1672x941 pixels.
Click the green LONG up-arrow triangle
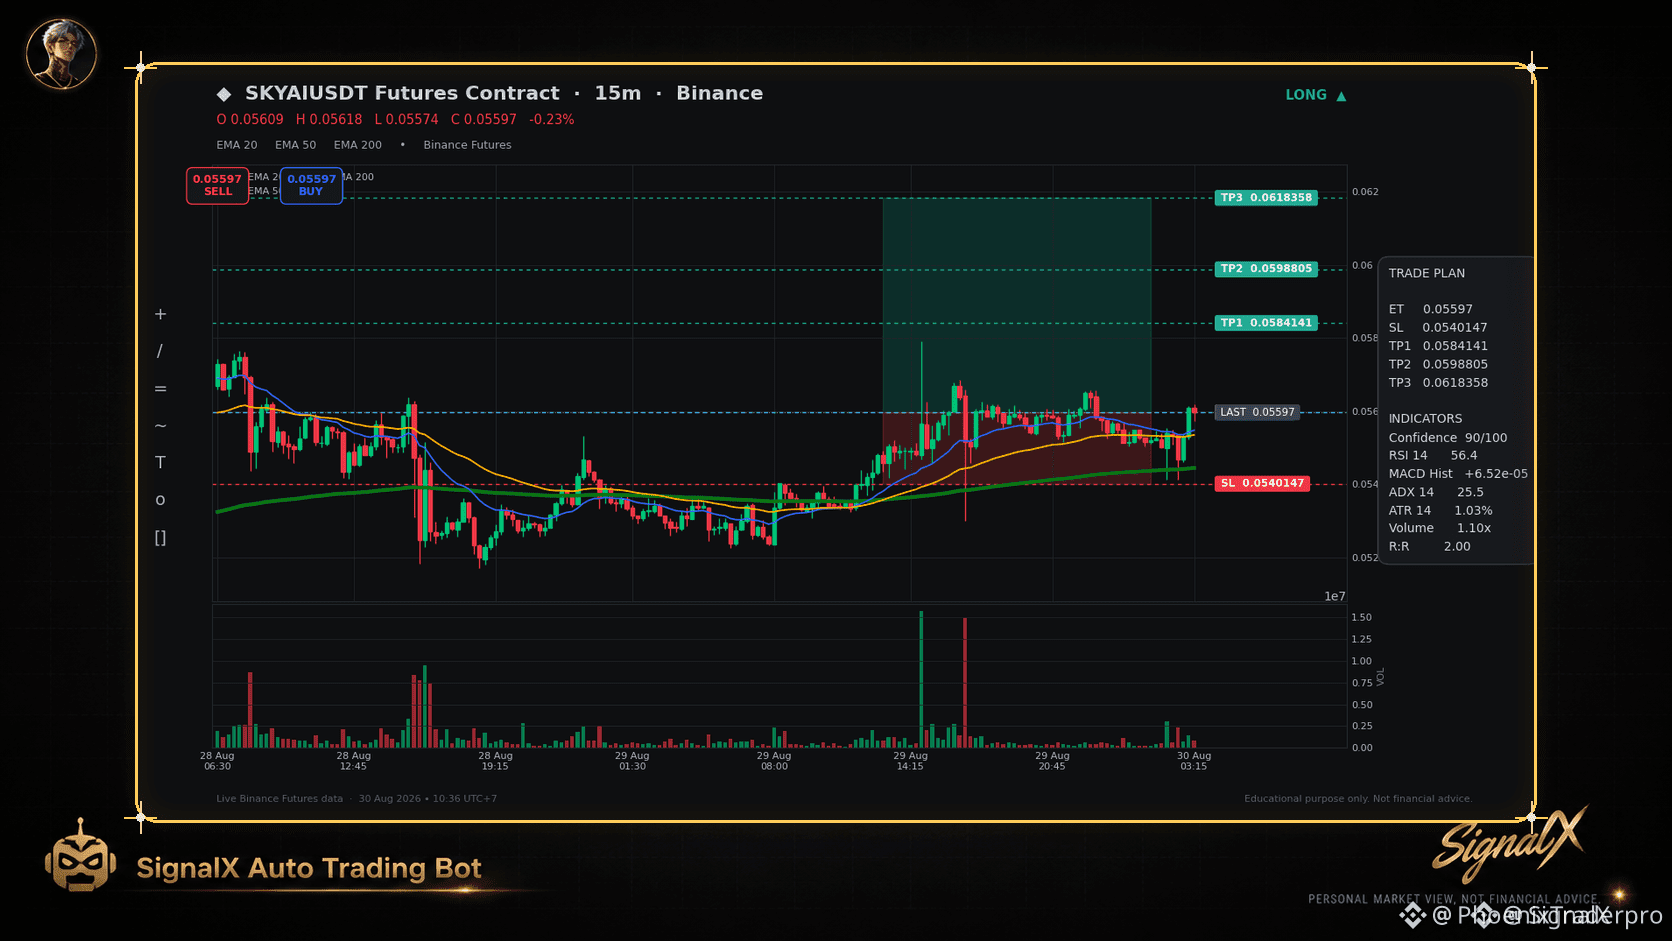(1341, 96)
